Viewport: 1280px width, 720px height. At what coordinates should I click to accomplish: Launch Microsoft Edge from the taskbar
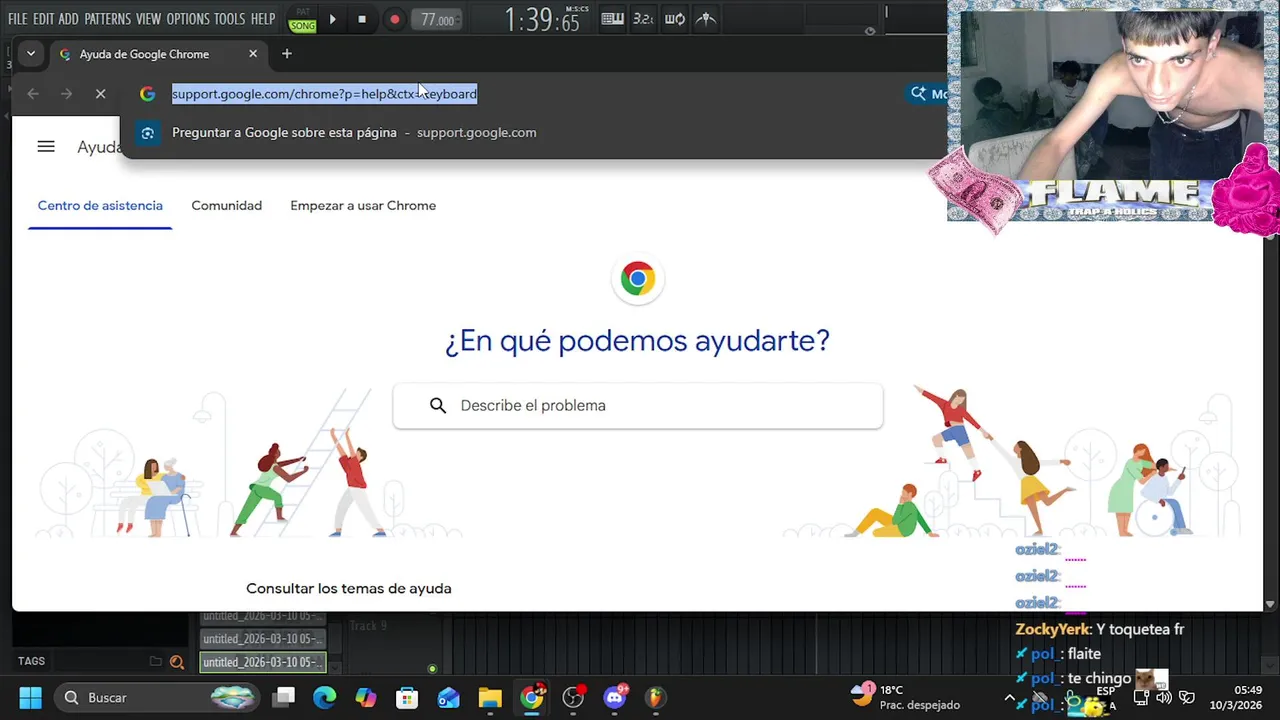(325, 698)
